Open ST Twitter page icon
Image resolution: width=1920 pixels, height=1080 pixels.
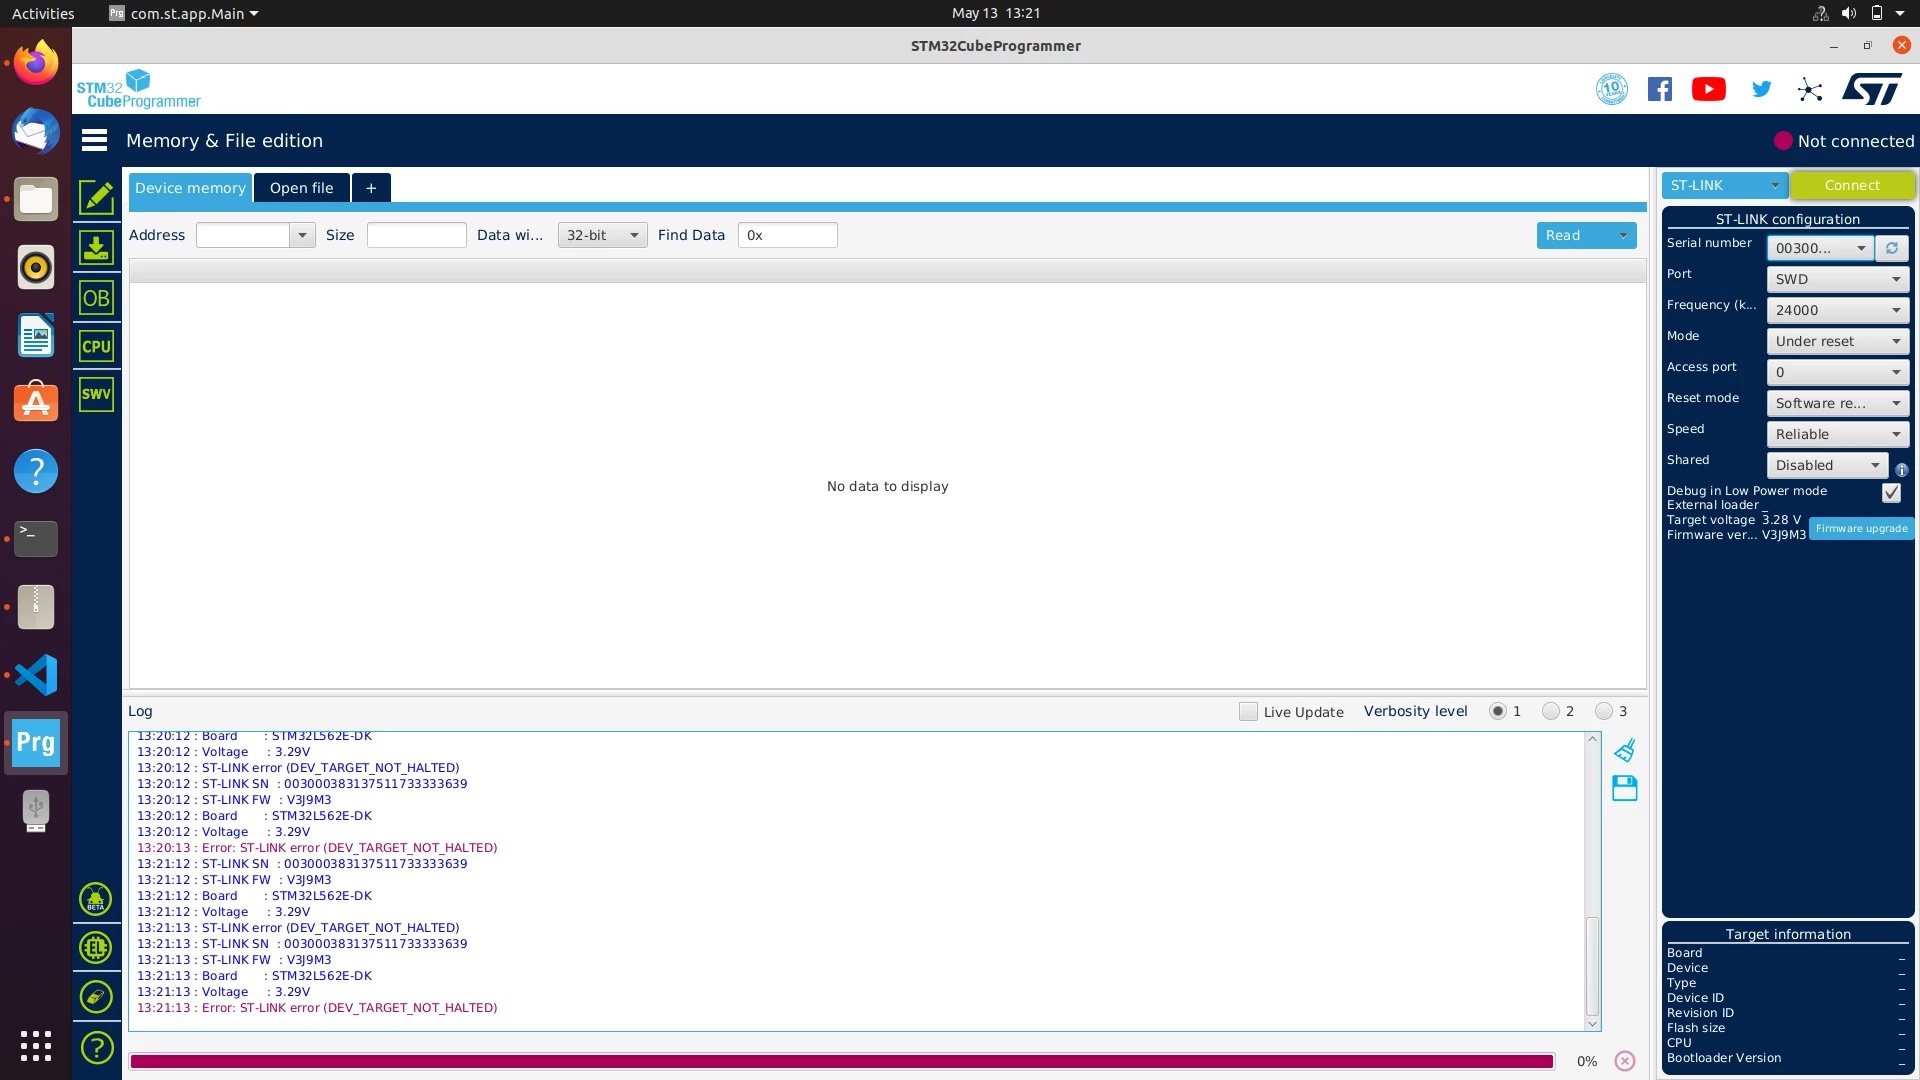click(1762, 89)
